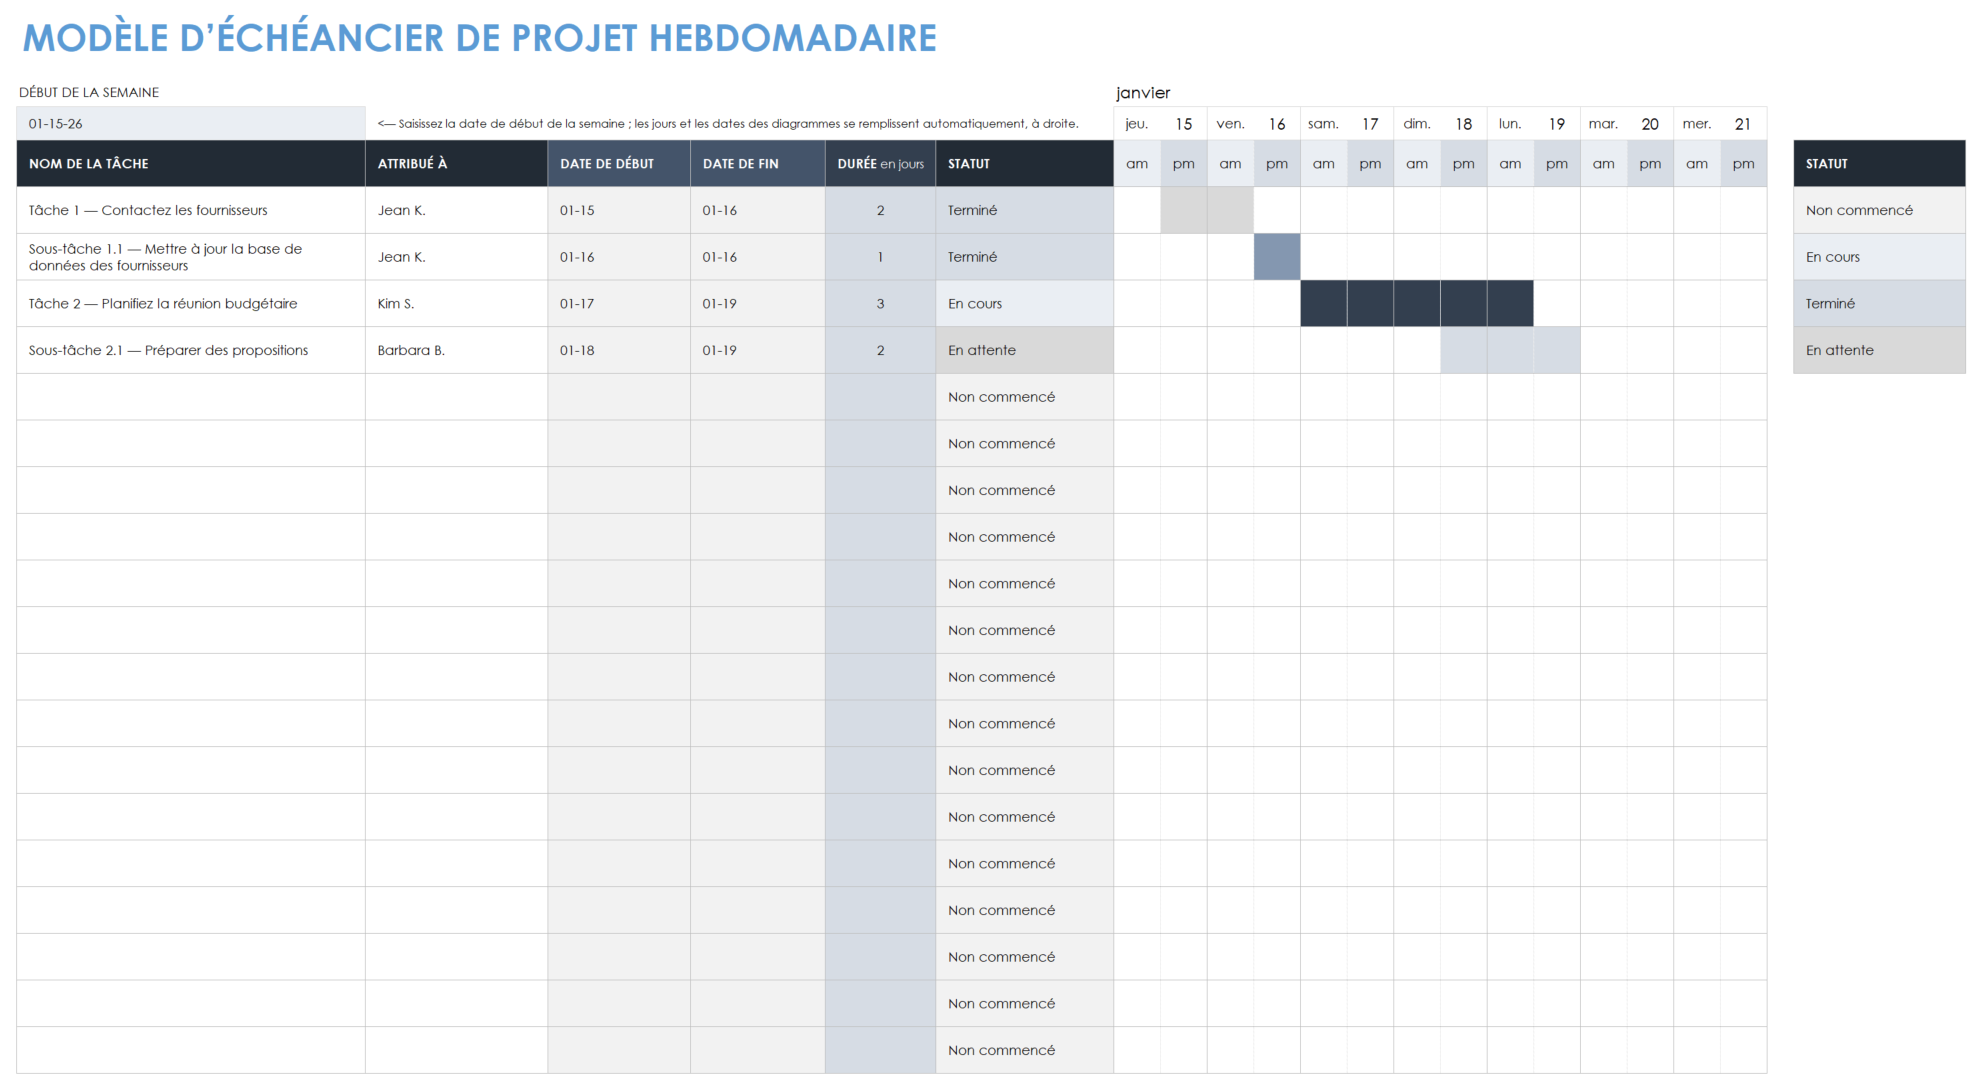Select Jean K. in the Tâche 1 row
1984x1080 pixels.
click(x=457, y=211)
